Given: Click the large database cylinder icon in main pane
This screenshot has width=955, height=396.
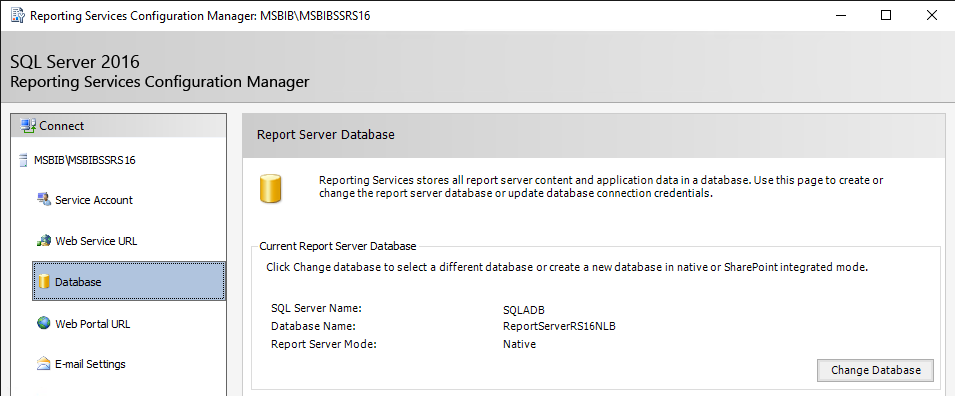Looking at the screenshot, I should 270,188.
